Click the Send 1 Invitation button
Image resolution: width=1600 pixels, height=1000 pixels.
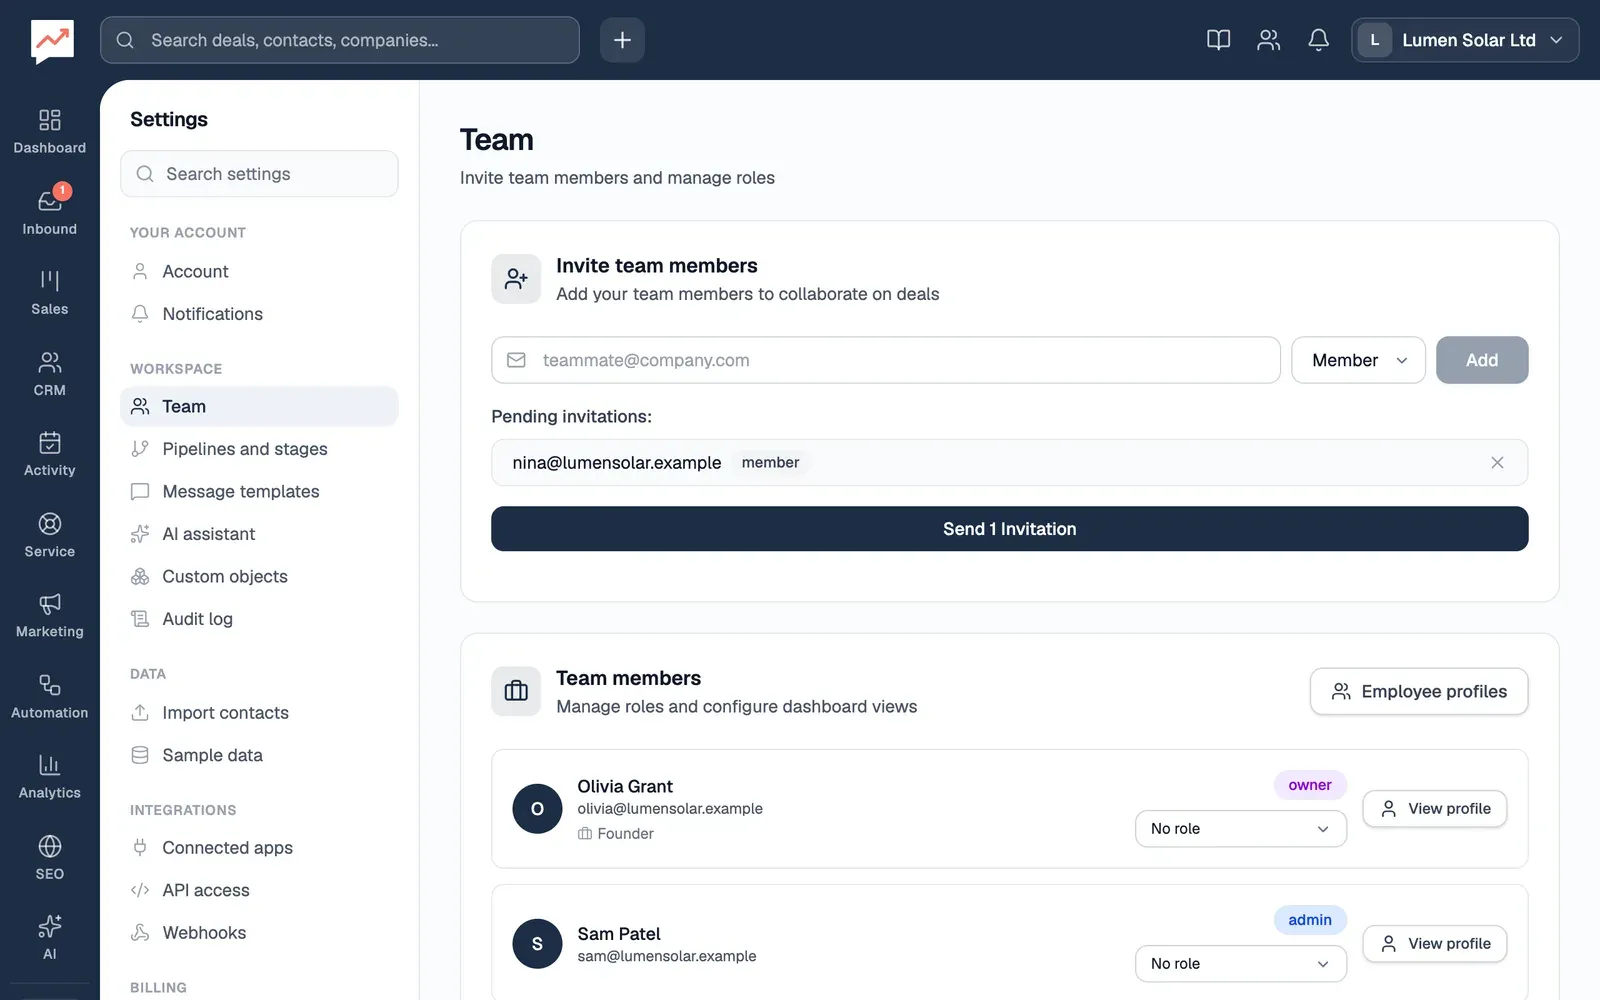1009,529
